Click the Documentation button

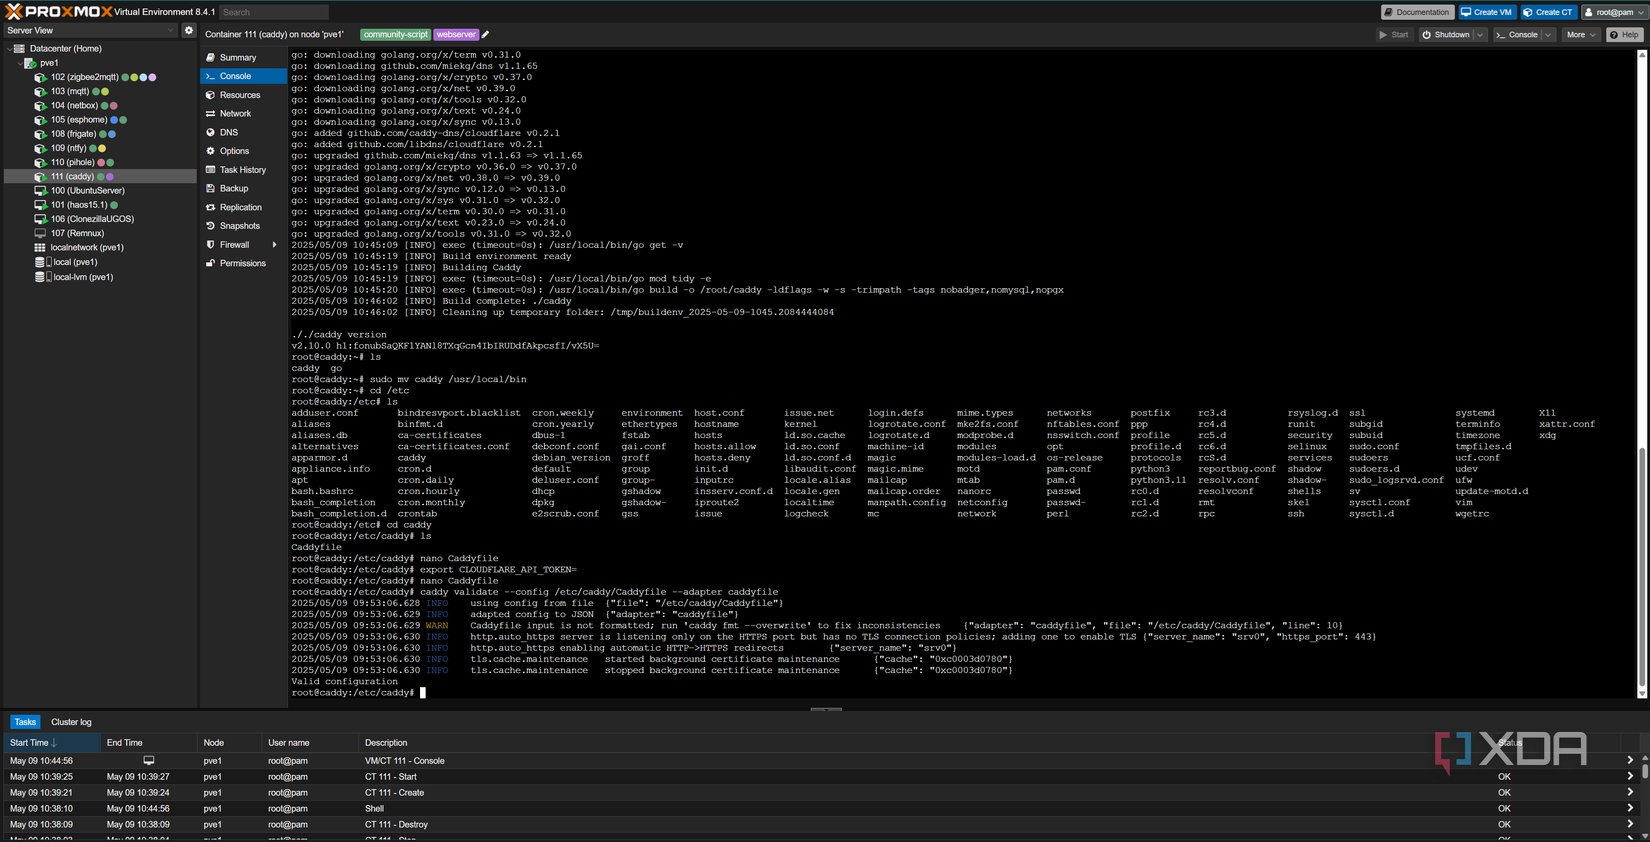[x=1416, y=12]
